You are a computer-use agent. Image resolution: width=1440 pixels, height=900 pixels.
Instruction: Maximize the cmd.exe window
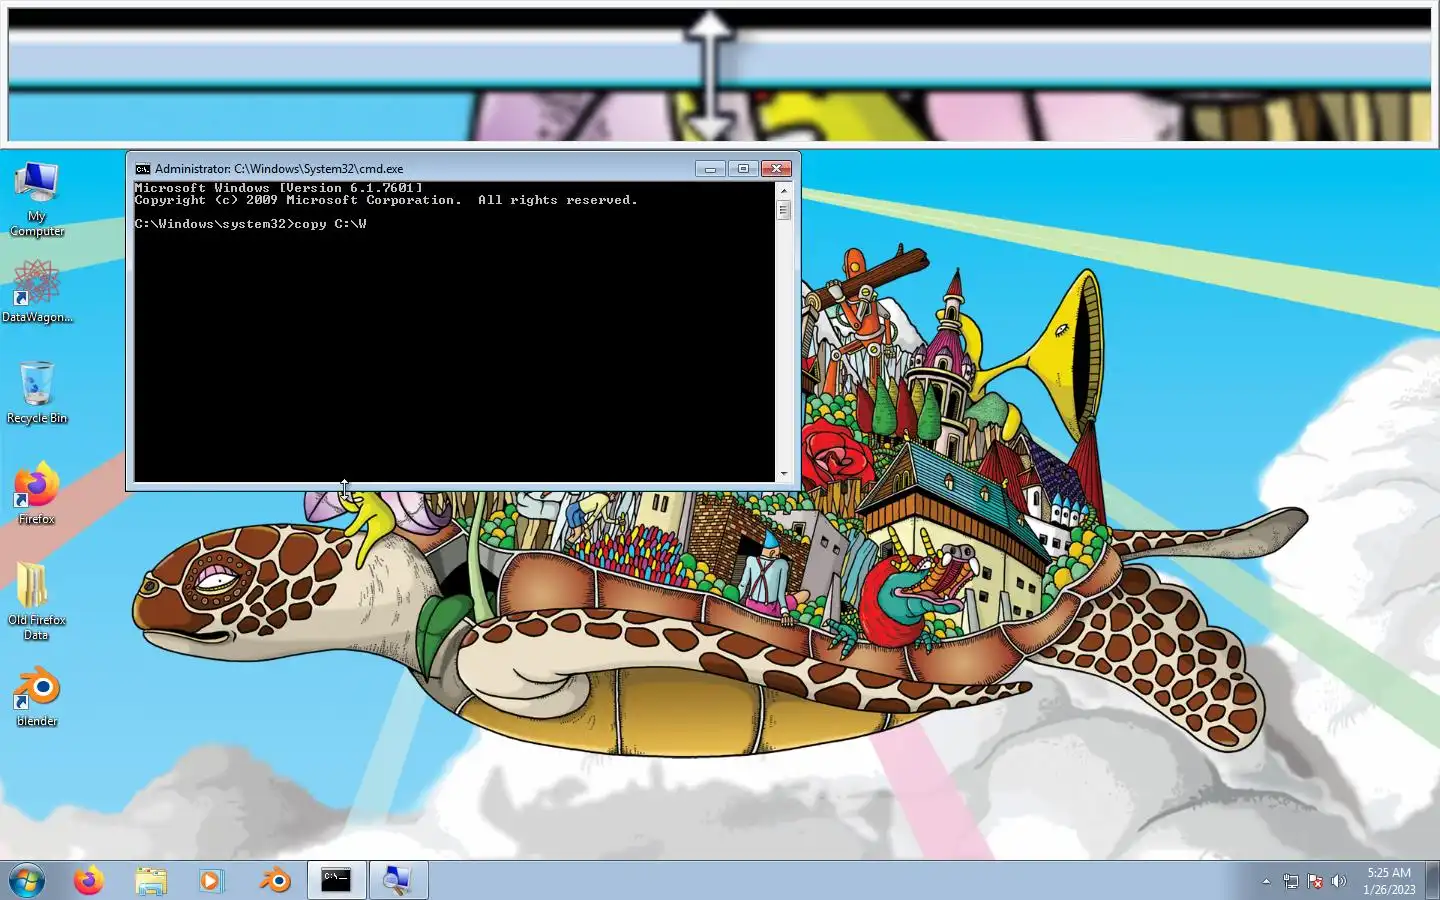tap(743, 169)
